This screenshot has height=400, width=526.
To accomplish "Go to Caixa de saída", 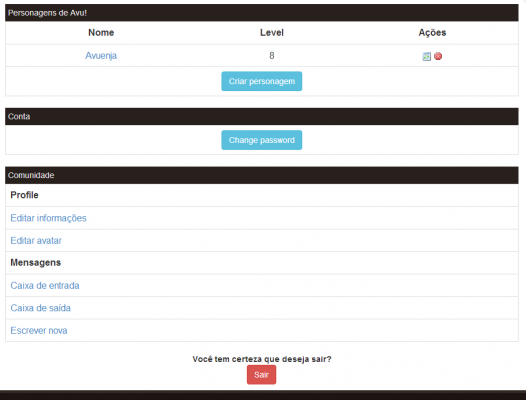I will point(41,308).
